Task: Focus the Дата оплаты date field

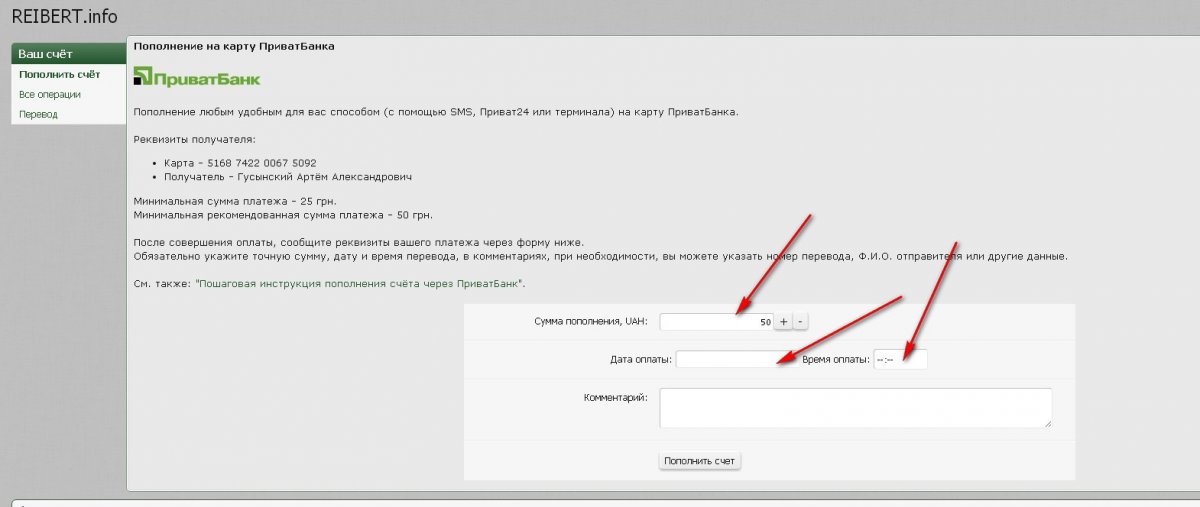Action: click(x=733, y=359)
